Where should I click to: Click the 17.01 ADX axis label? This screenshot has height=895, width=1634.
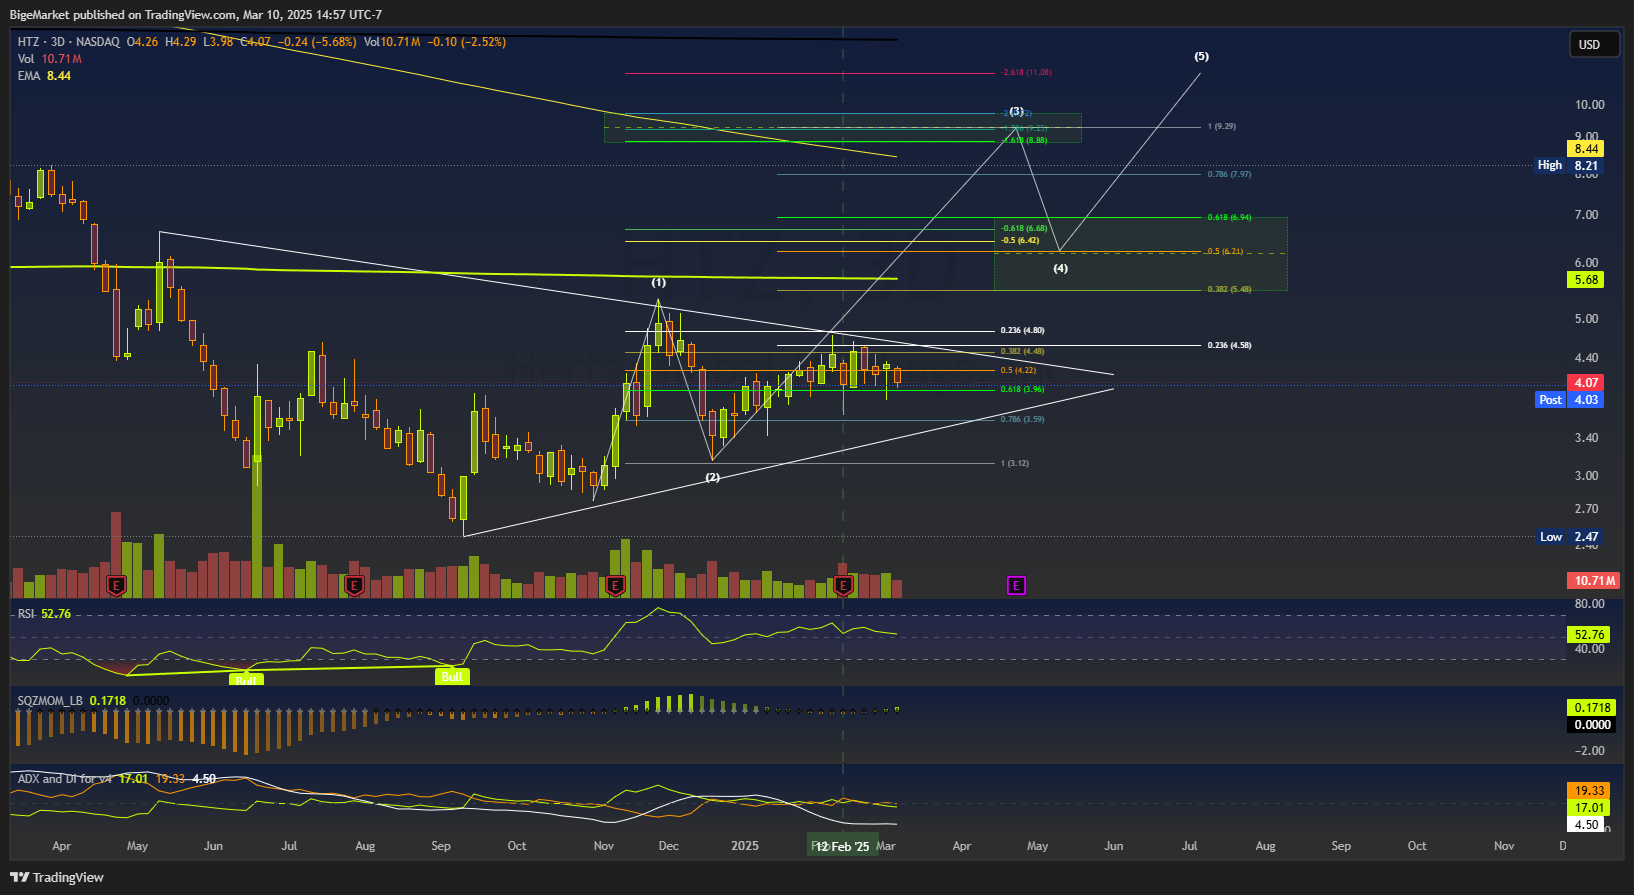click(1589, 808)
